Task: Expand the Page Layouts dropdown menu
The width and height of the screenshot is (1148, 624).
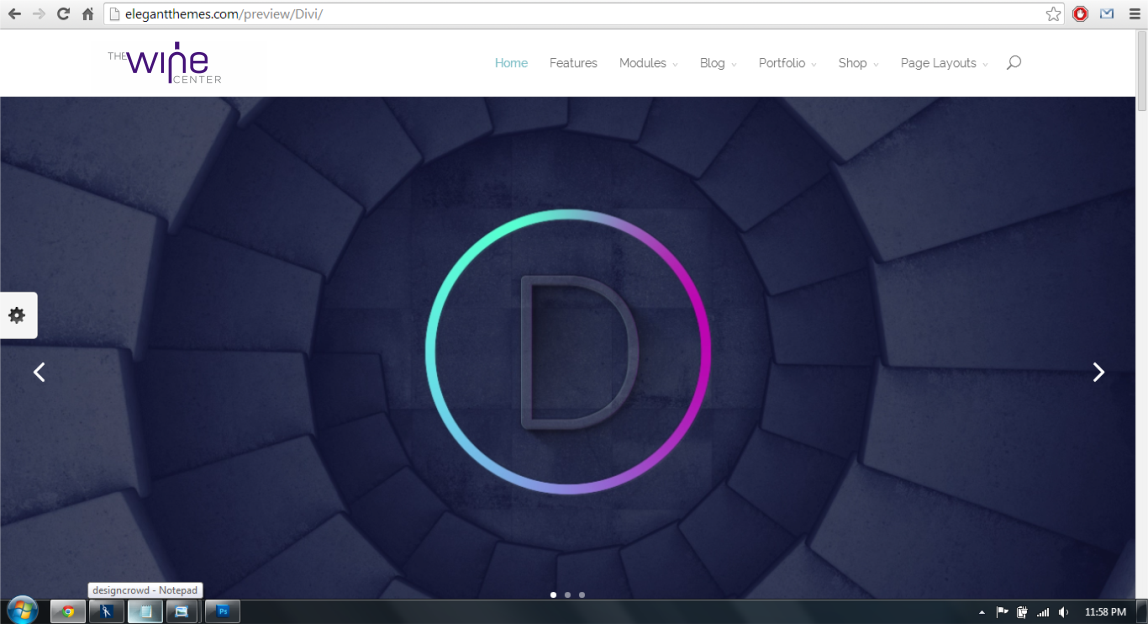Action: pyautogui.click(x=943, y=63)
